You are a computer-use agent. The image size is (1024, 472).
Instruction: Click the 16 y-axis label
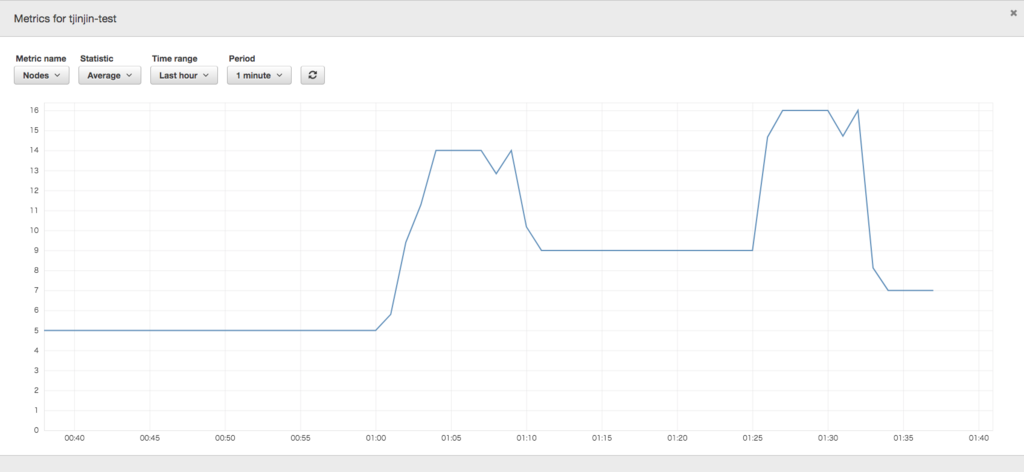(35, 110)
